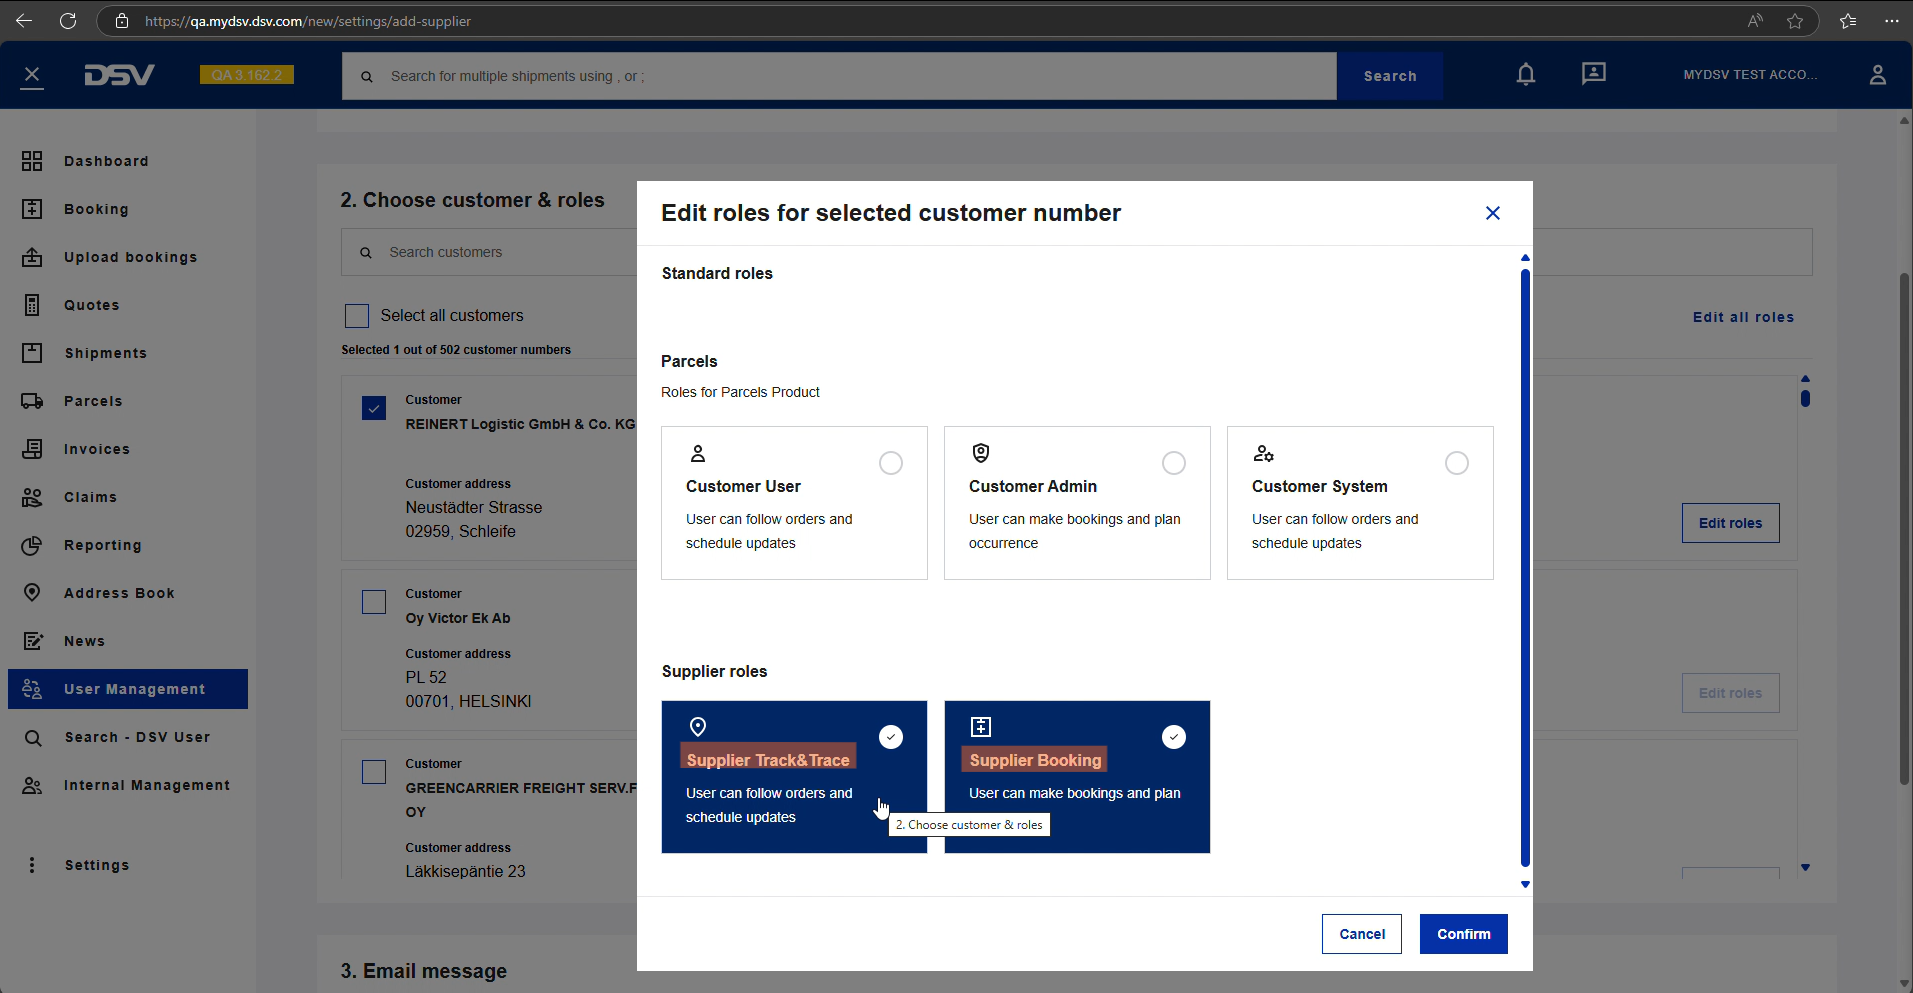Open the feedback chat icon in header
The width and height of the screenshot is (1913, 993).
(x=1593, y=74)
